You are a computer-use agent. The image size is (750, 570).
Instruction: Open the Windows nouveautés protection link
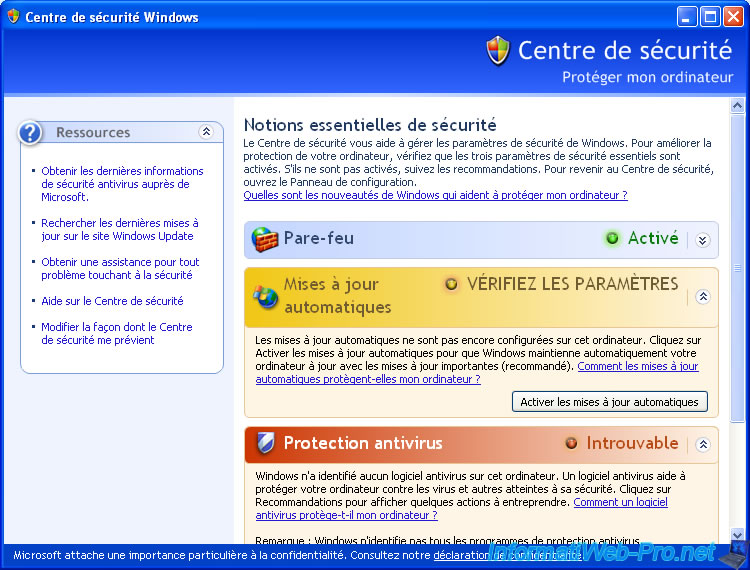click(x=435, y=195)
